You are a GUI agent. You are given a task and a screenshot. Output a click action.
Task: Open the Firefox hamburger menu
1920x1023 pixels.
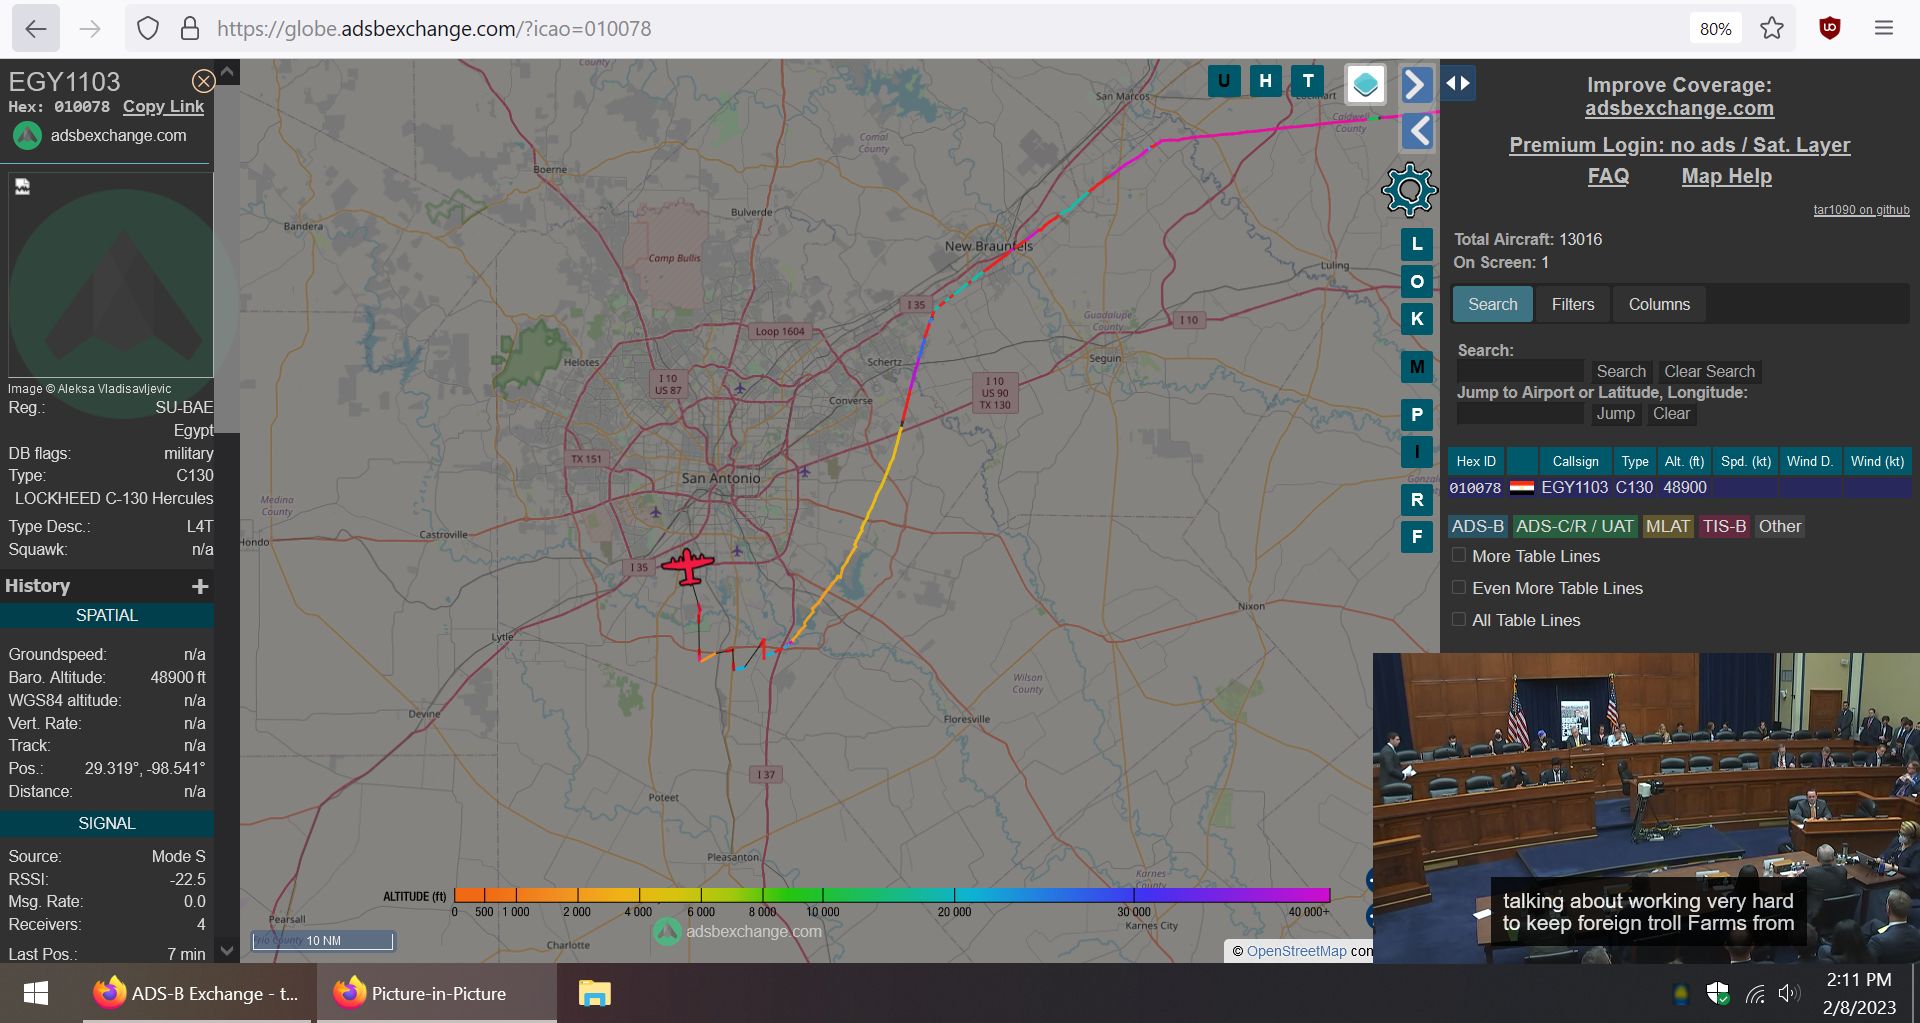click(x=1884, y=28)
